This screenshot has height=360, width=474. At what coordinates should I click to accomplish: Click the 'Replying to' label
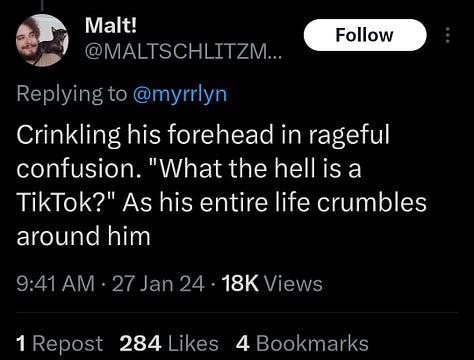[x=72, y=94]
